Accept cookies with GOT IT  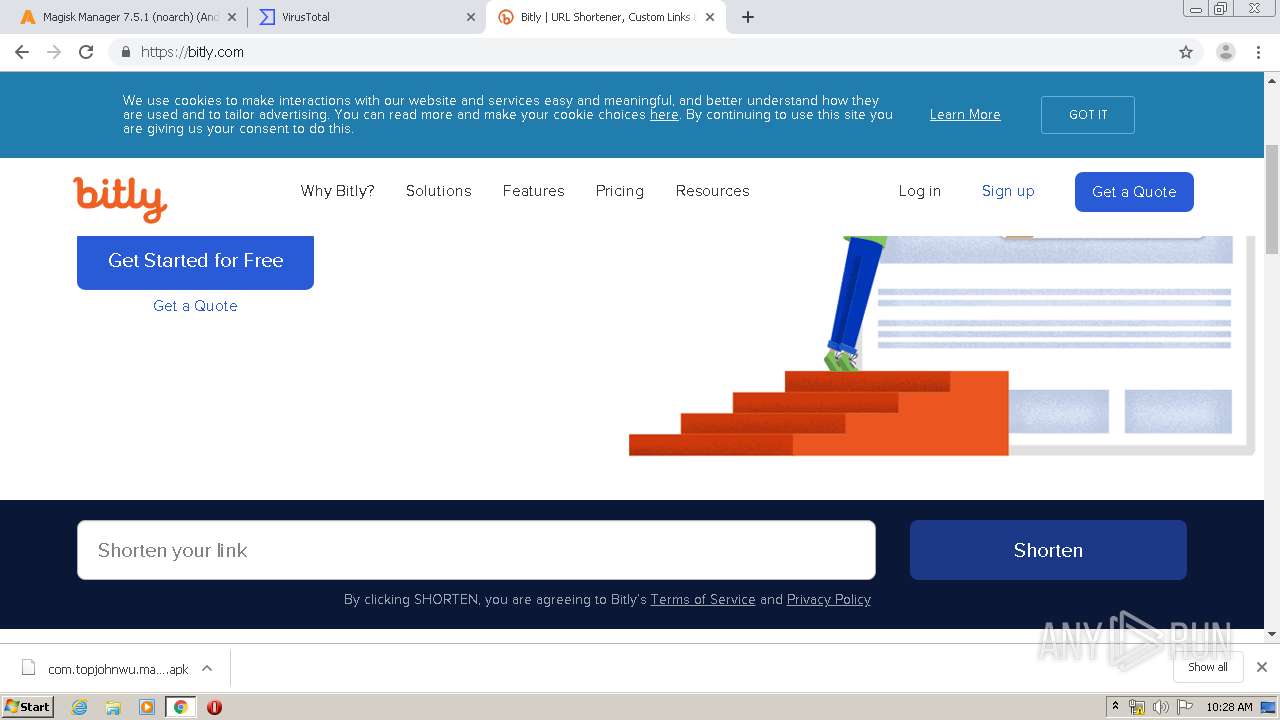(x=1088, y=115)
